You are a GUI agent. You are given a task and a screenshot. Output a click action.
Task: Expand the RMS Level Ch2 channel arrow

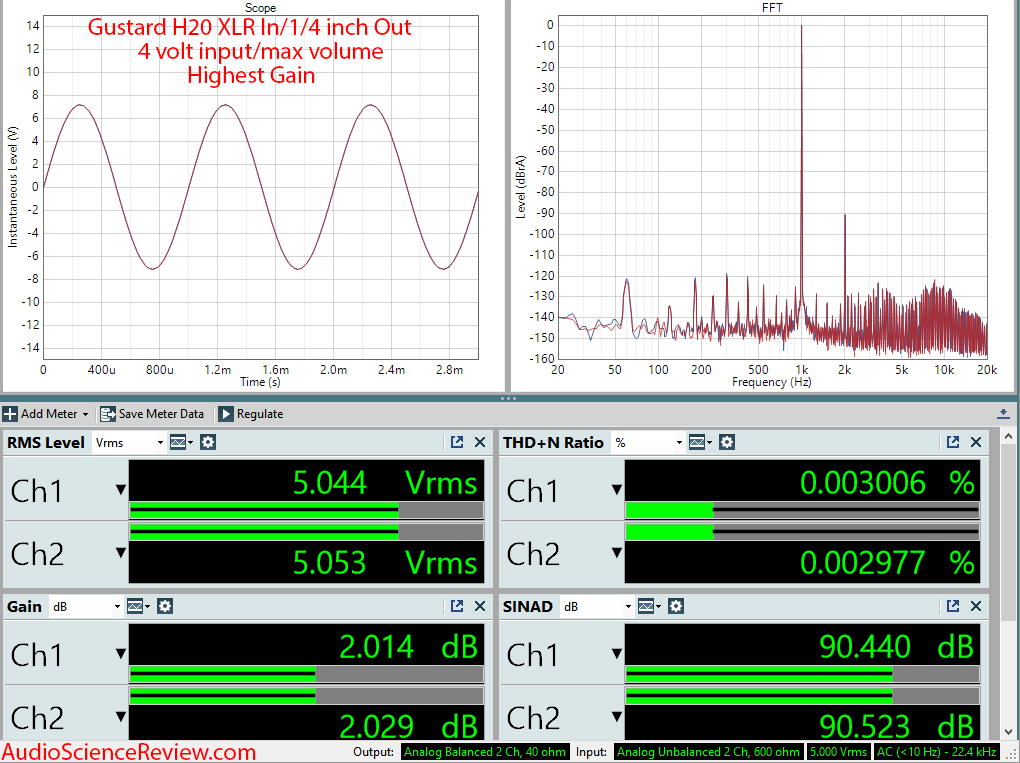121,553
